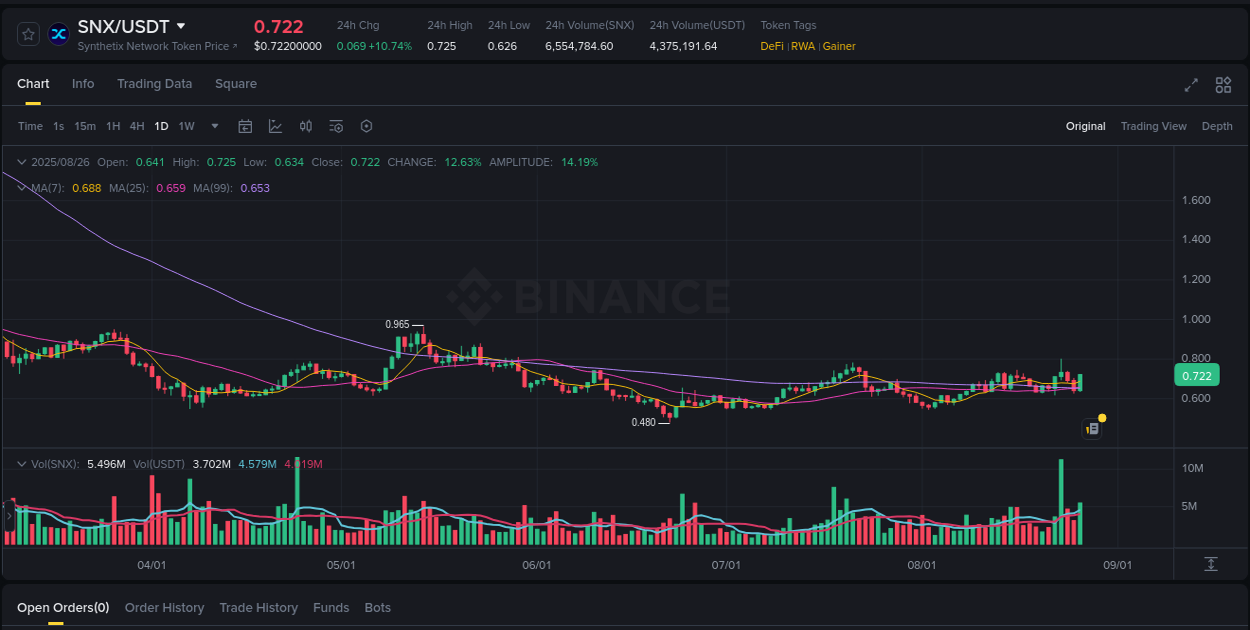Image resolution: width=1250 pixels, height=630 pixels.
Task: Select the 1W timeframe
Action: 186,126
